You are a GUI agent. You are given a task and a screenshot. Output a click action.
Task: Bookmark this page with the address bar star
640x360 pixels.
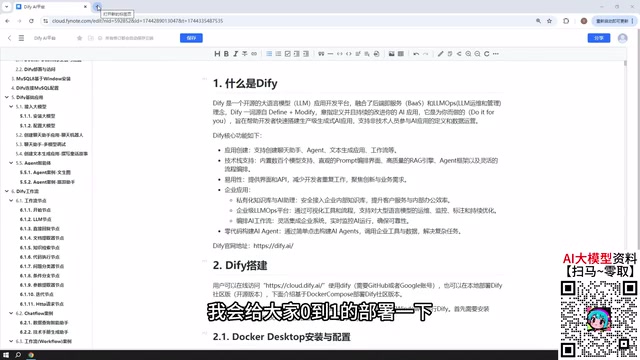549,21
